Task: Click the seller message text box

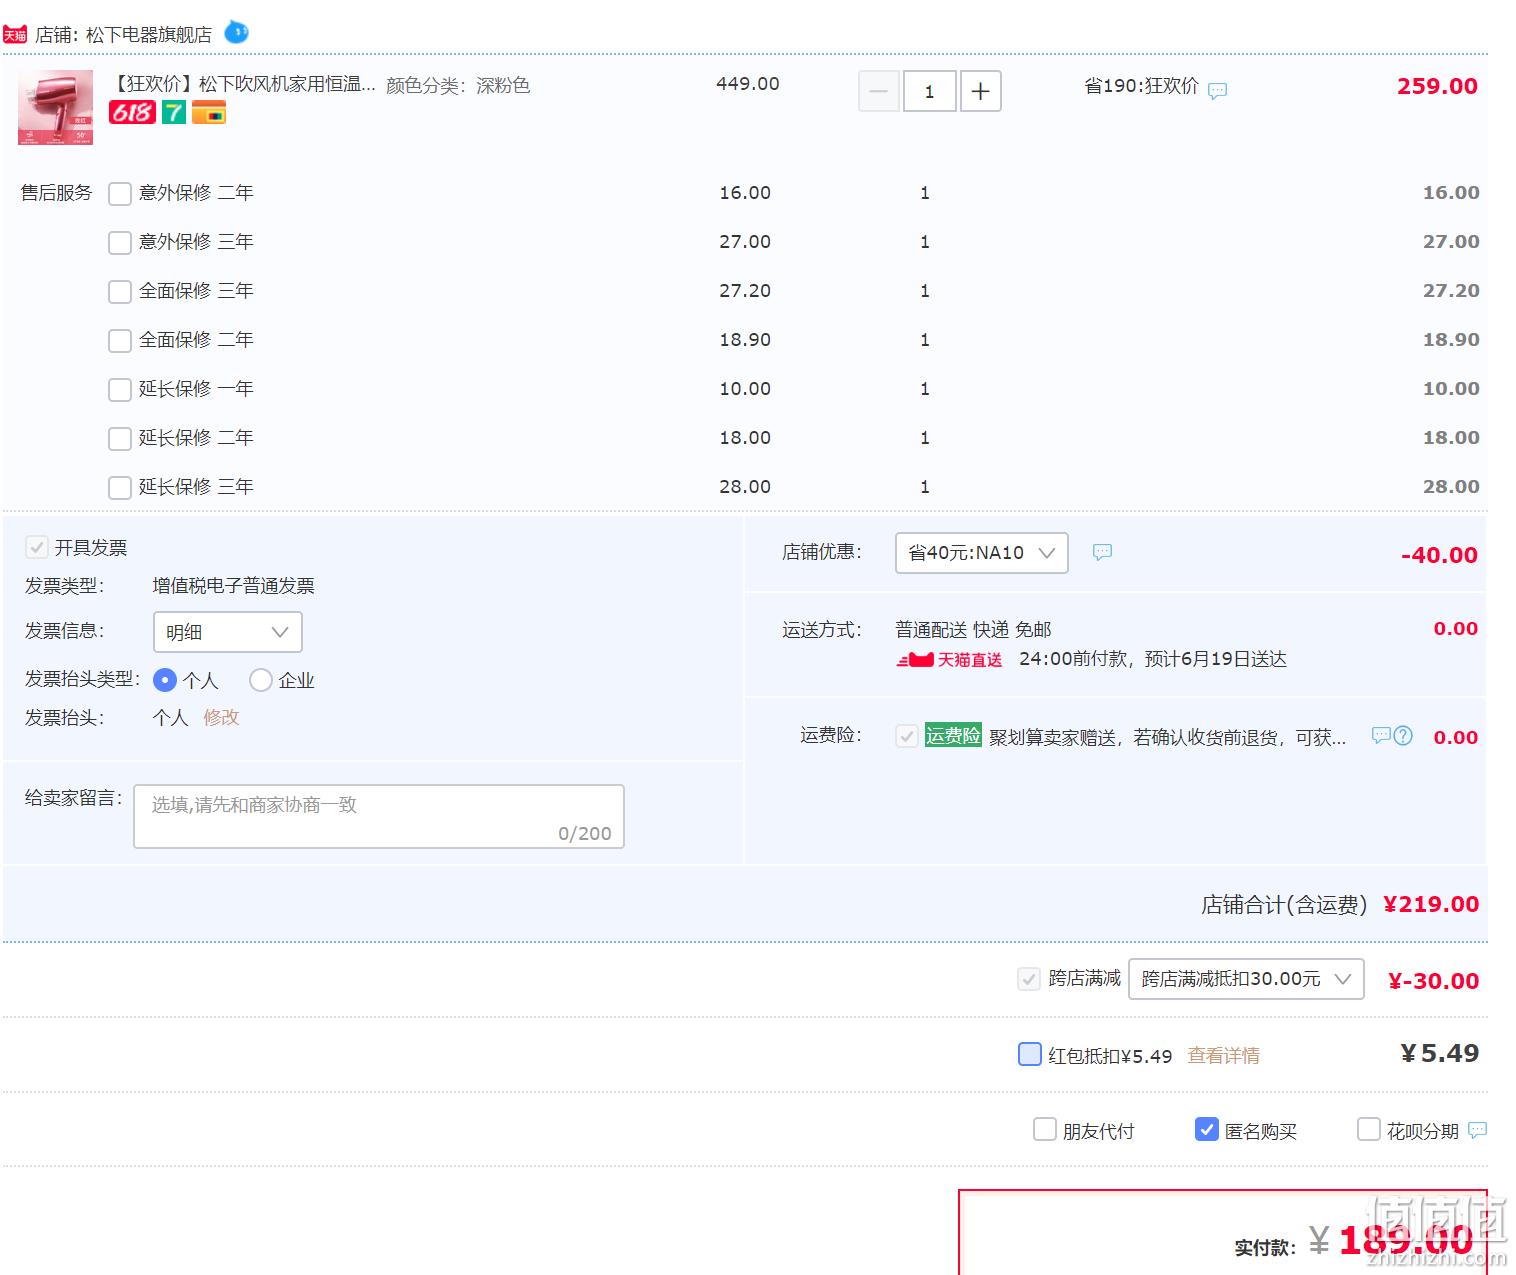Action: (x=379, y=816)
